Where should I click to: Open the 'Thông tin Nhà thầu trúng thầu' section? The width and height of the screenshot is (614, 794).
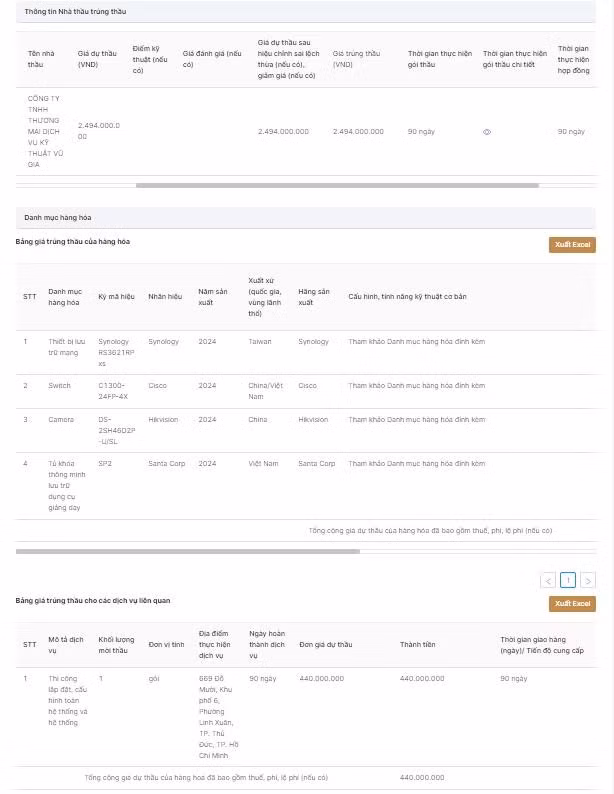[x=76, y=11]
